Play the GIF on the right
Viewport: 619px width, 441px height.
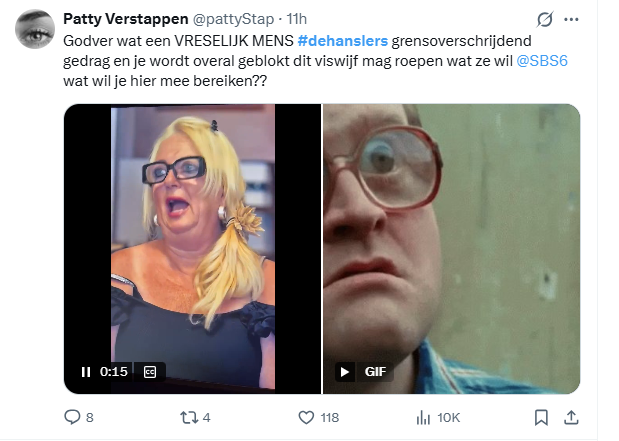pyautogui.click(x=345, y=372)
